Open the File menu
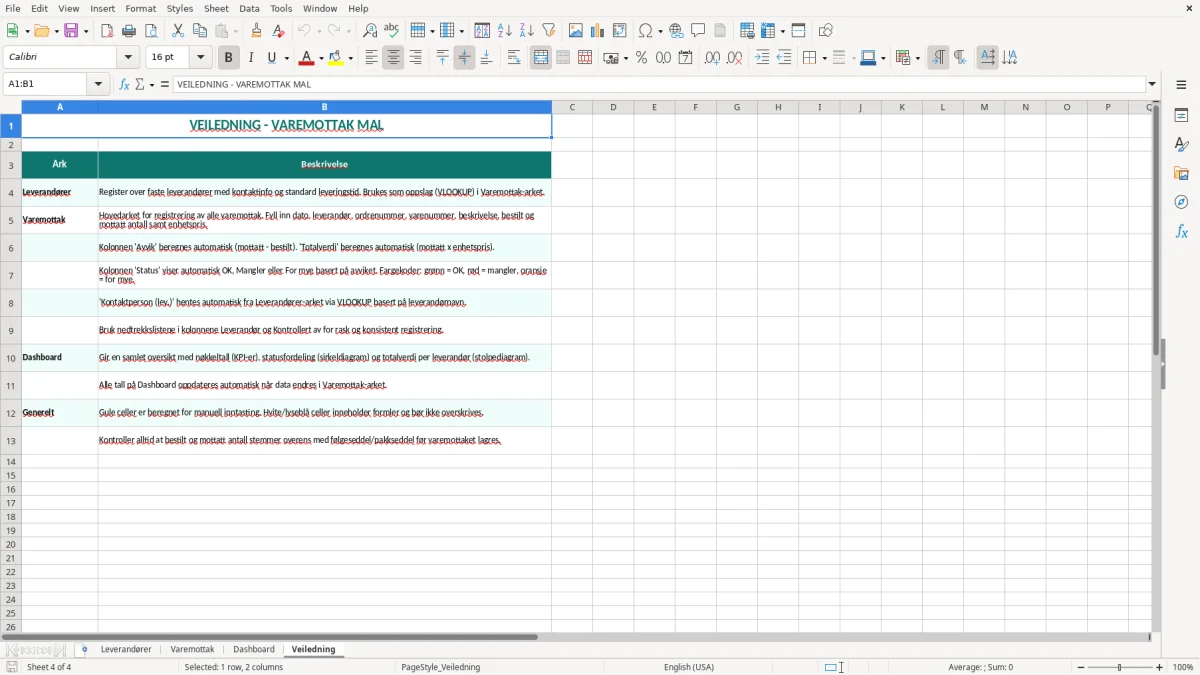The width and height of the screenshot is (1200, 675). click(12, 8)
